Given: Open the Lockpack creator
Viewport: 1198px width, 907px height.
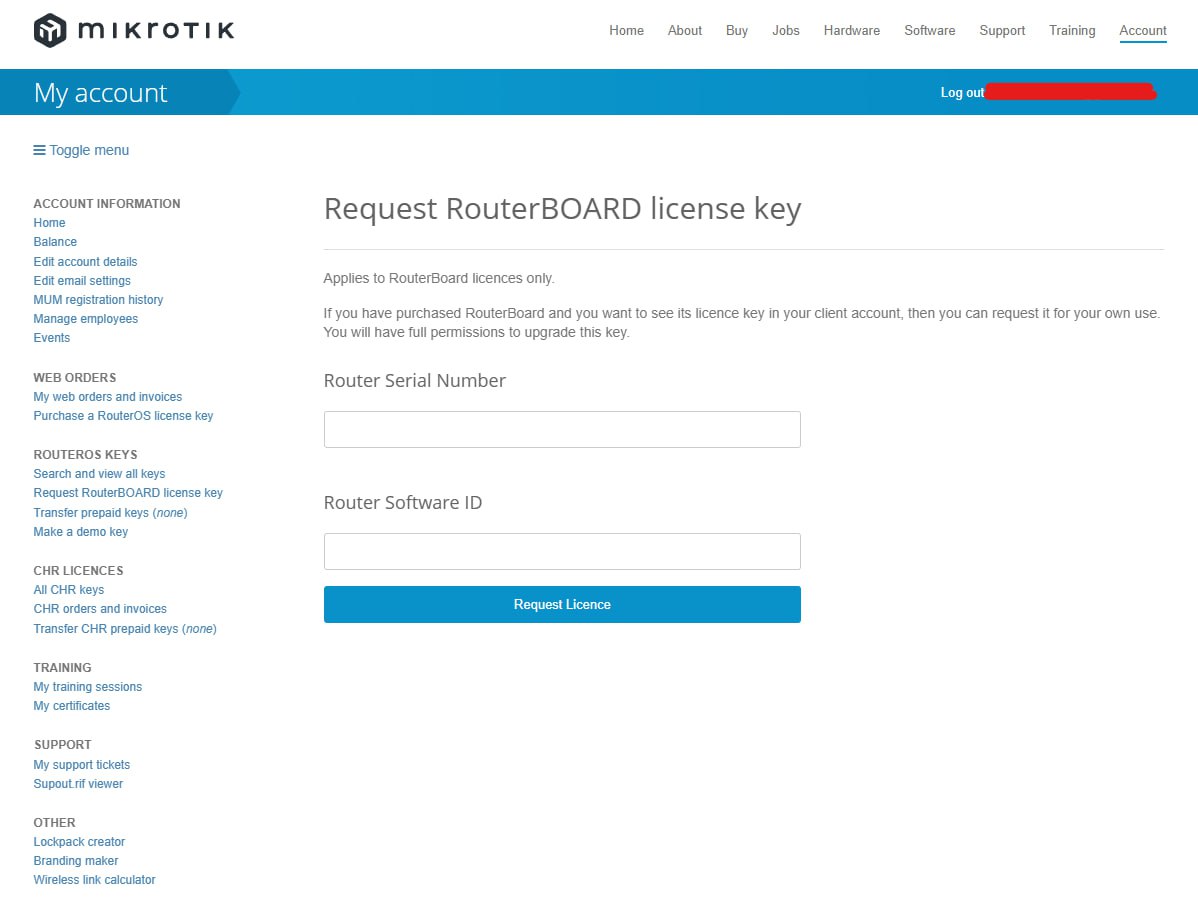Looking at the screenshot, I should click(x=79, y=842).
